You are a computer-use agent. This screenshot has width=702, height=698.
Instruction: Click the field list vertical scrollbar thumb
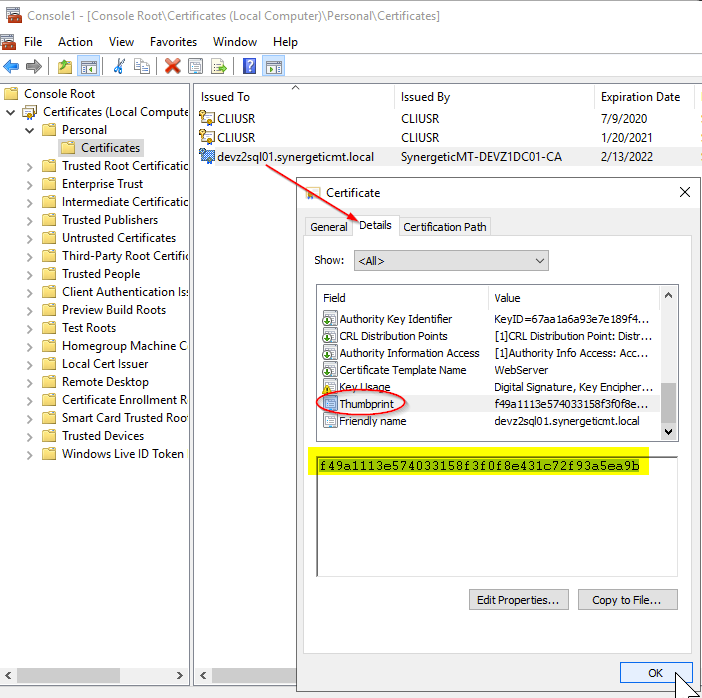coord(668,403)
